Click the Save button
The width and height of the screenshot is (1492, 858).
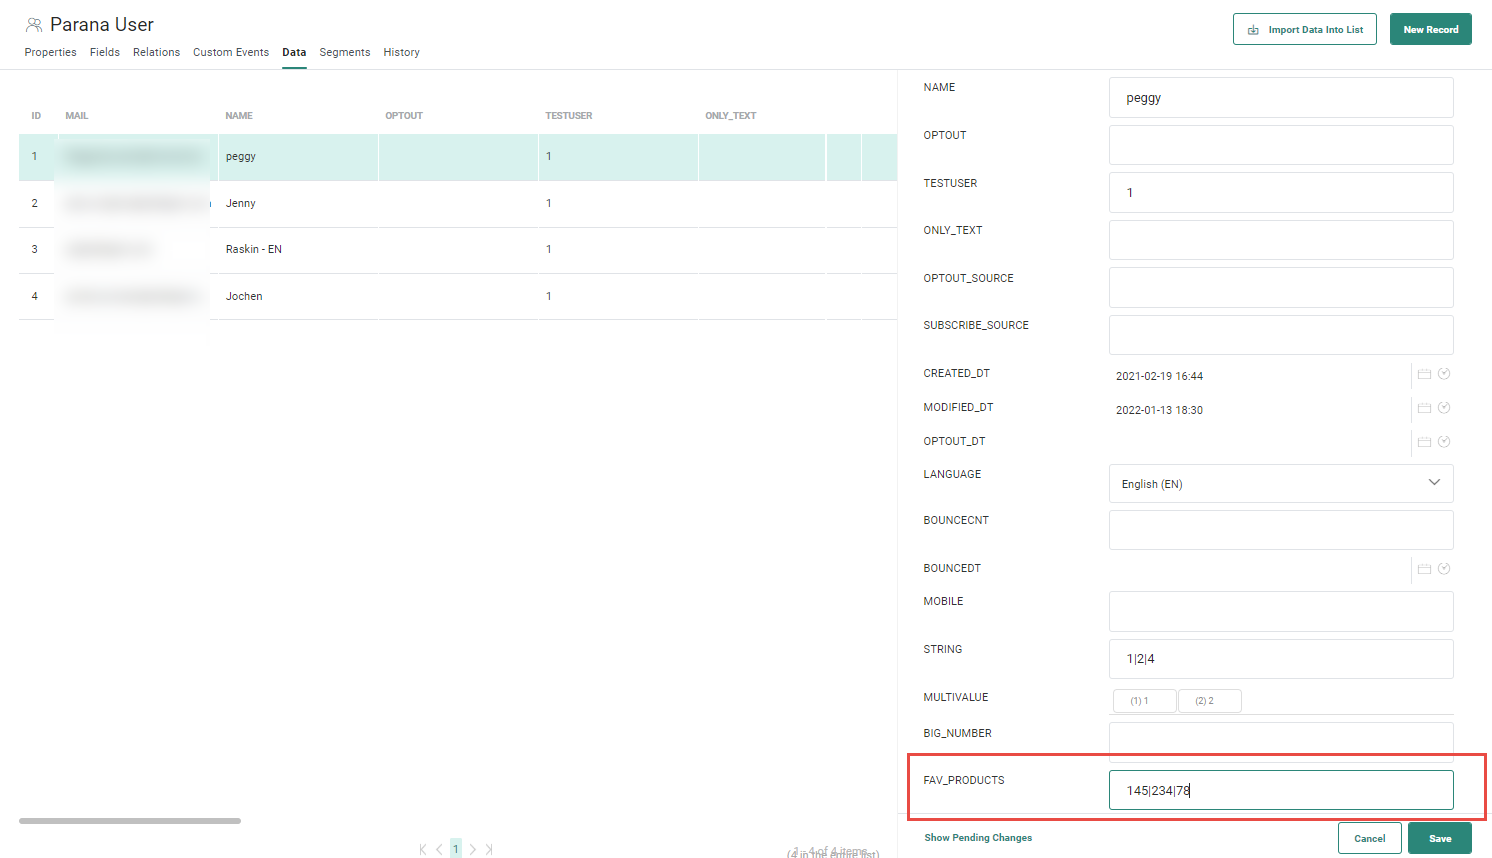[1439, 838]
